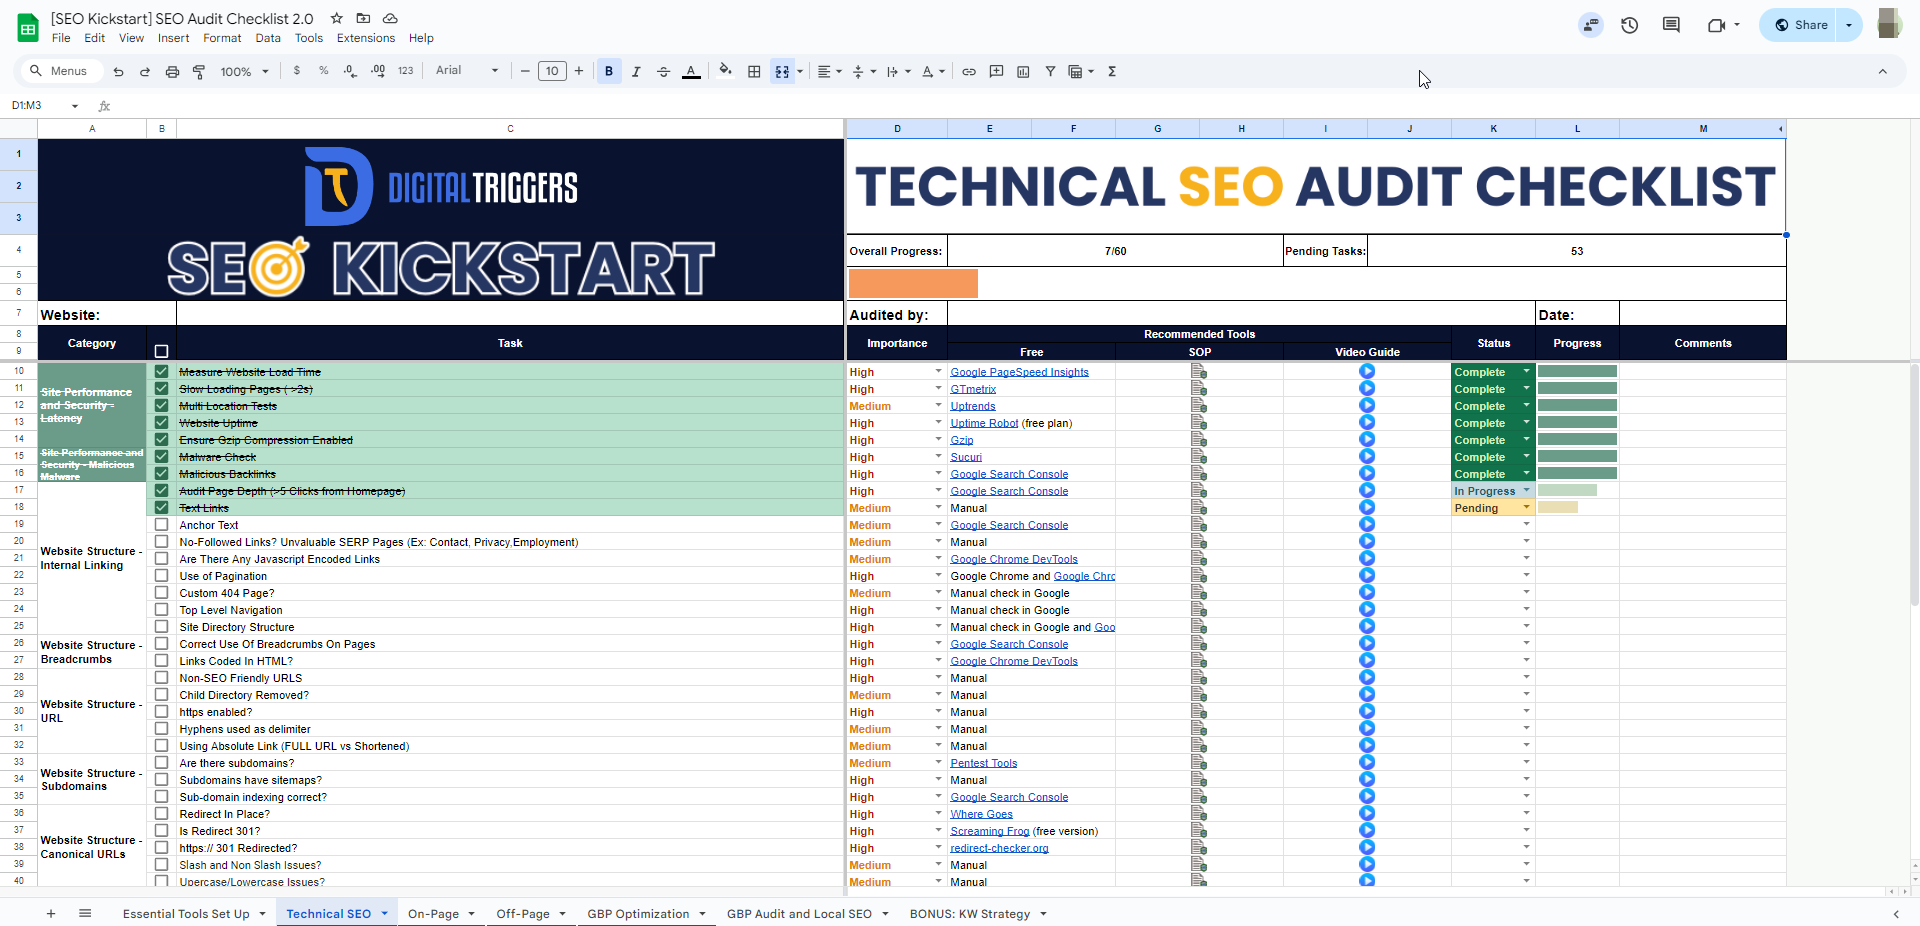Apply currency format with dollar icon
This screenshot has height=926, width=1920.
click(297, 71)
